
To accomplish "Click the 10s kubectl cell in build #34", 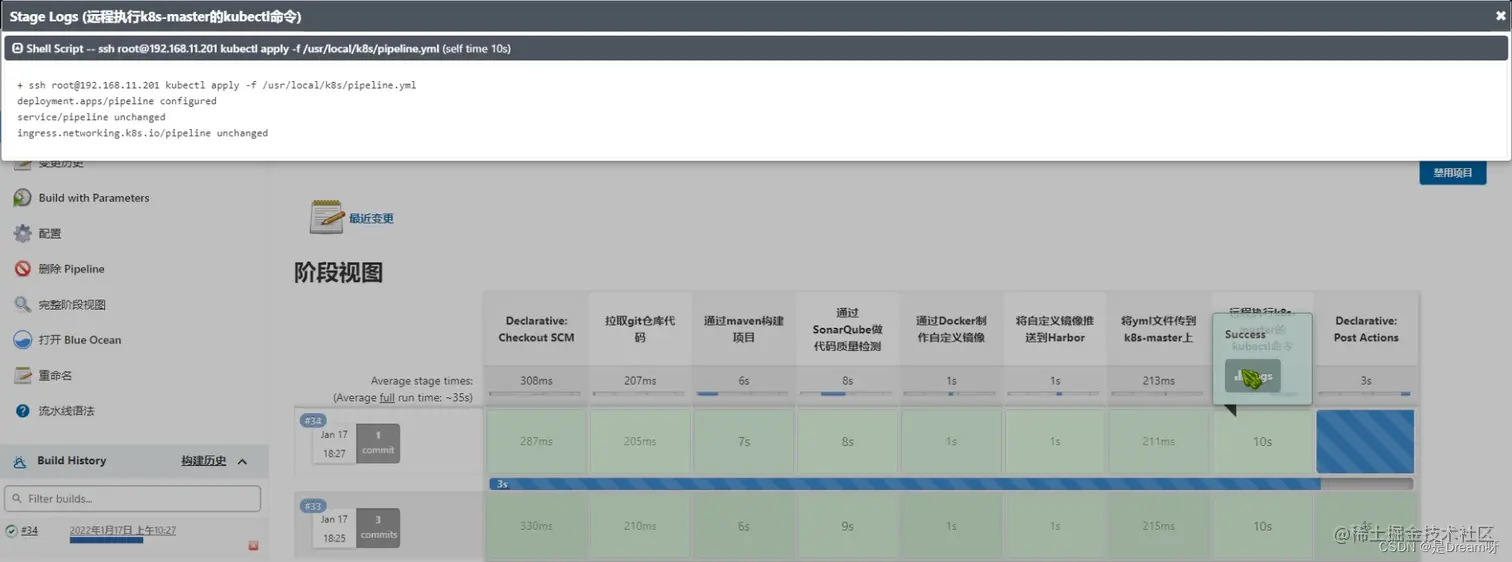I will [1262, 441].
